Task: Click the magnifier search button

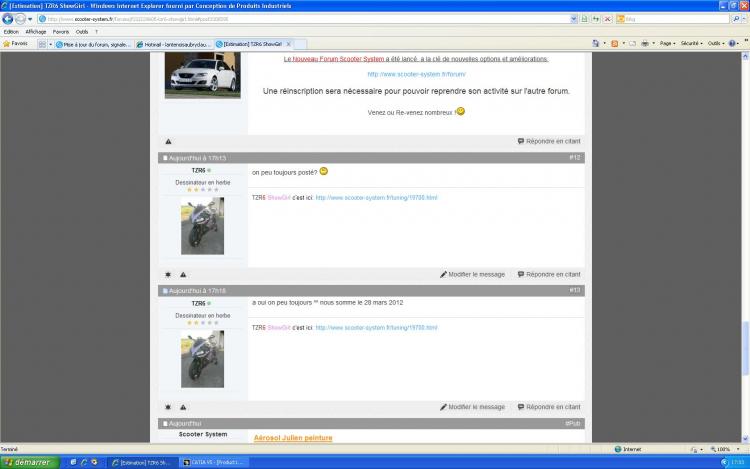Action: [736, 19]
